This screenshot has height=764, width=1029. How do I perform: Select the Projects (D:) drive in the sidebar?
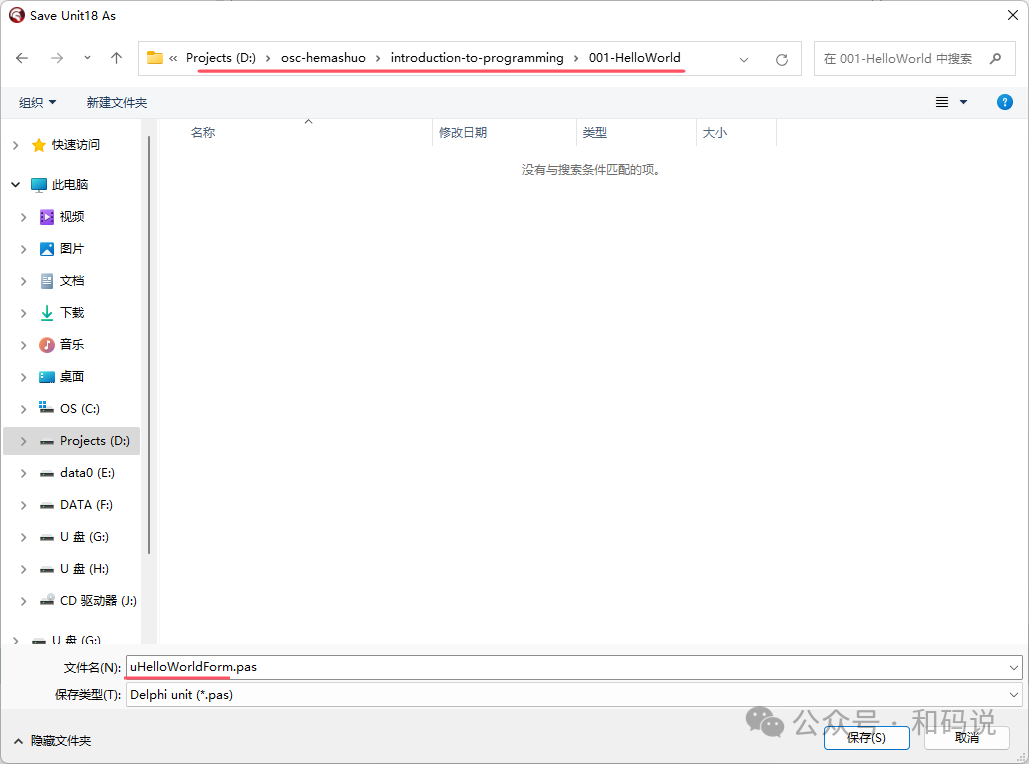point(88,440)
